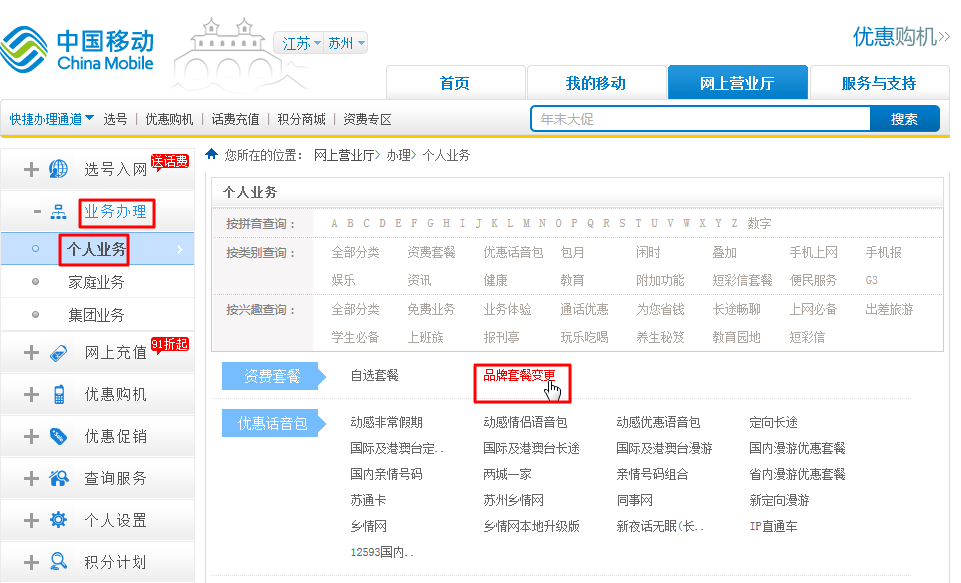Filter interest by 学生必备
Image resolution: width=961 pixels, height=583 pixels.
(x=355, y=337)
